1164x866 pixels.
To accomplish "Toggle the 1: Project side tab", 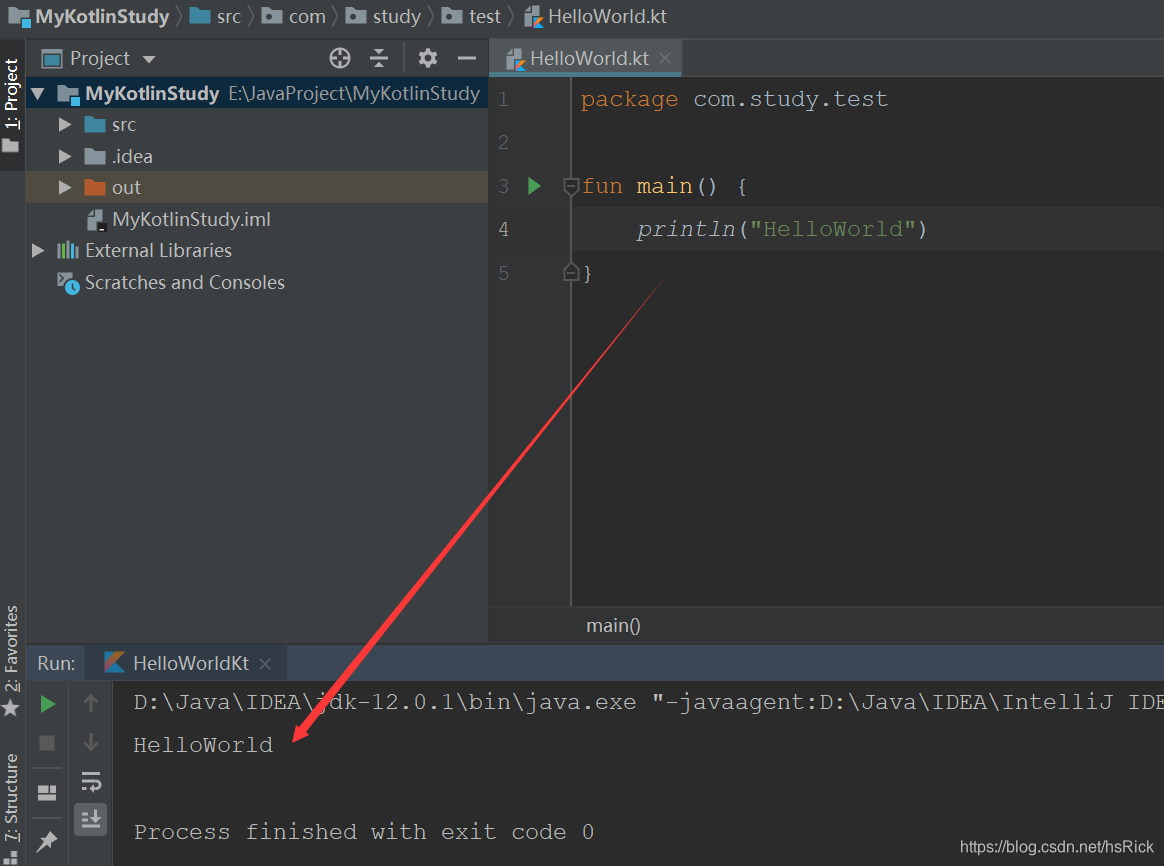I will tap(11, 104).
